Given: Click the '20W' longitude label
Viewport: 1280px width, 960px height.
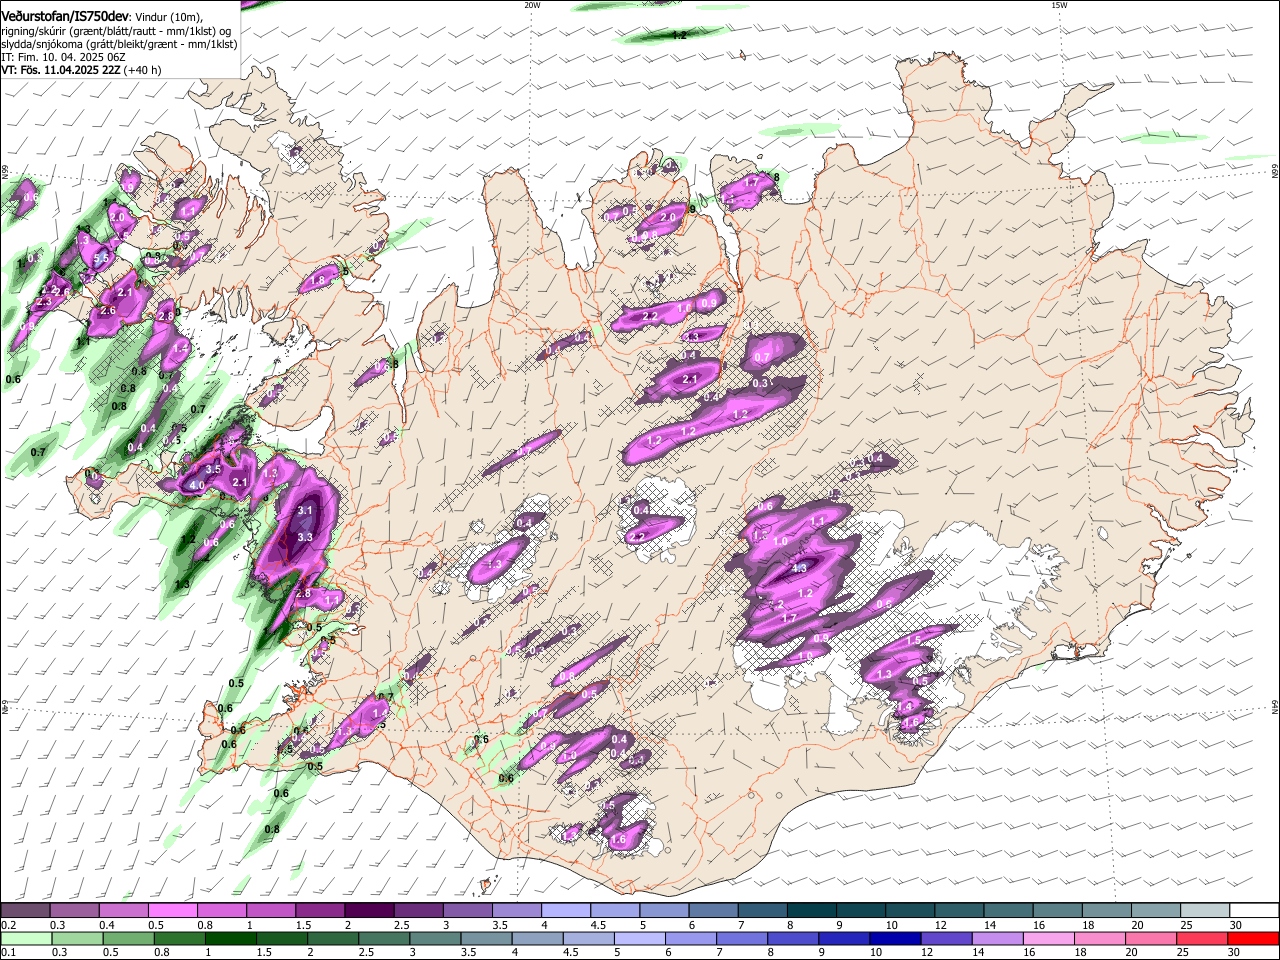Looking at the screenshot, I should [x=532, y=5].
